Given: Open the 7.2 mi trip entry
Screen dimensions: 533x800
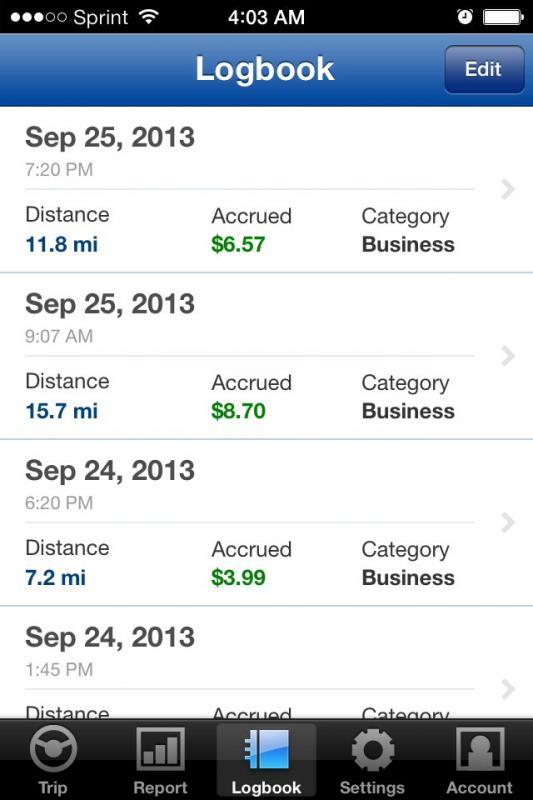Looking at the screenshot, I should pos(56,578).
